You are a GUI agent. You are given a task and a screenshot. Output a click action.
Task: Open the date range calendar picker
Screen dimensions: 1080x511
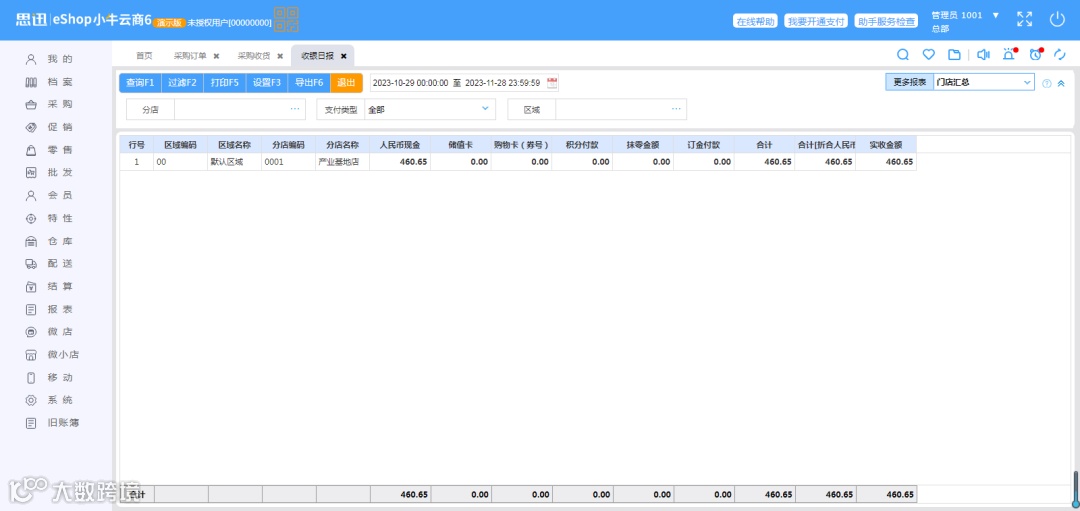(x=552, y=83)
